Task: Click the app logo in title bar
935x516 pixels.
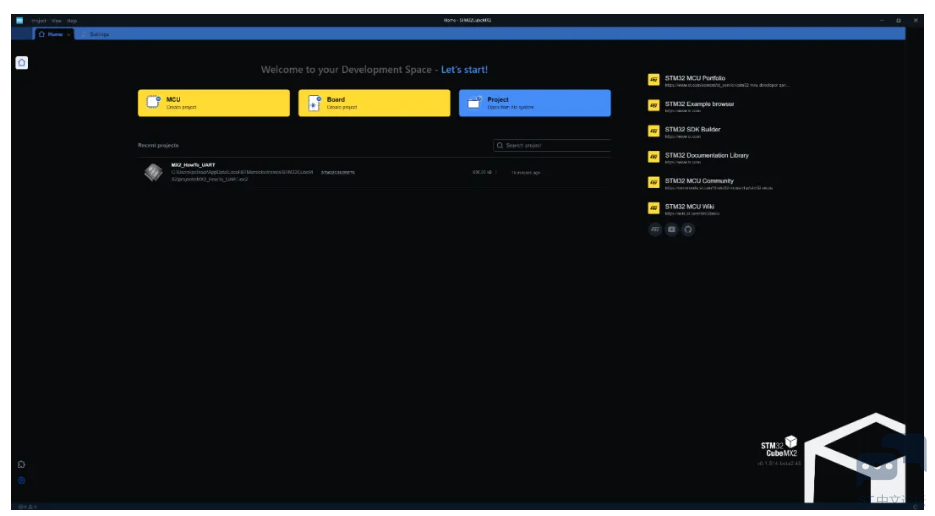Action: click(x=20, y=20)
